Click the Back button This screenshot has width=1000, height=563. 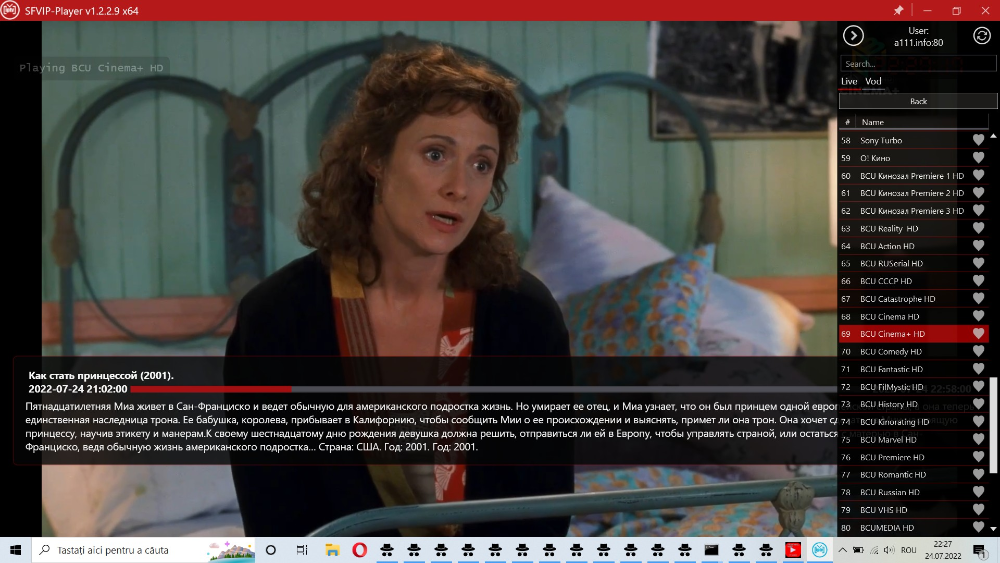(x=918, y=101)
